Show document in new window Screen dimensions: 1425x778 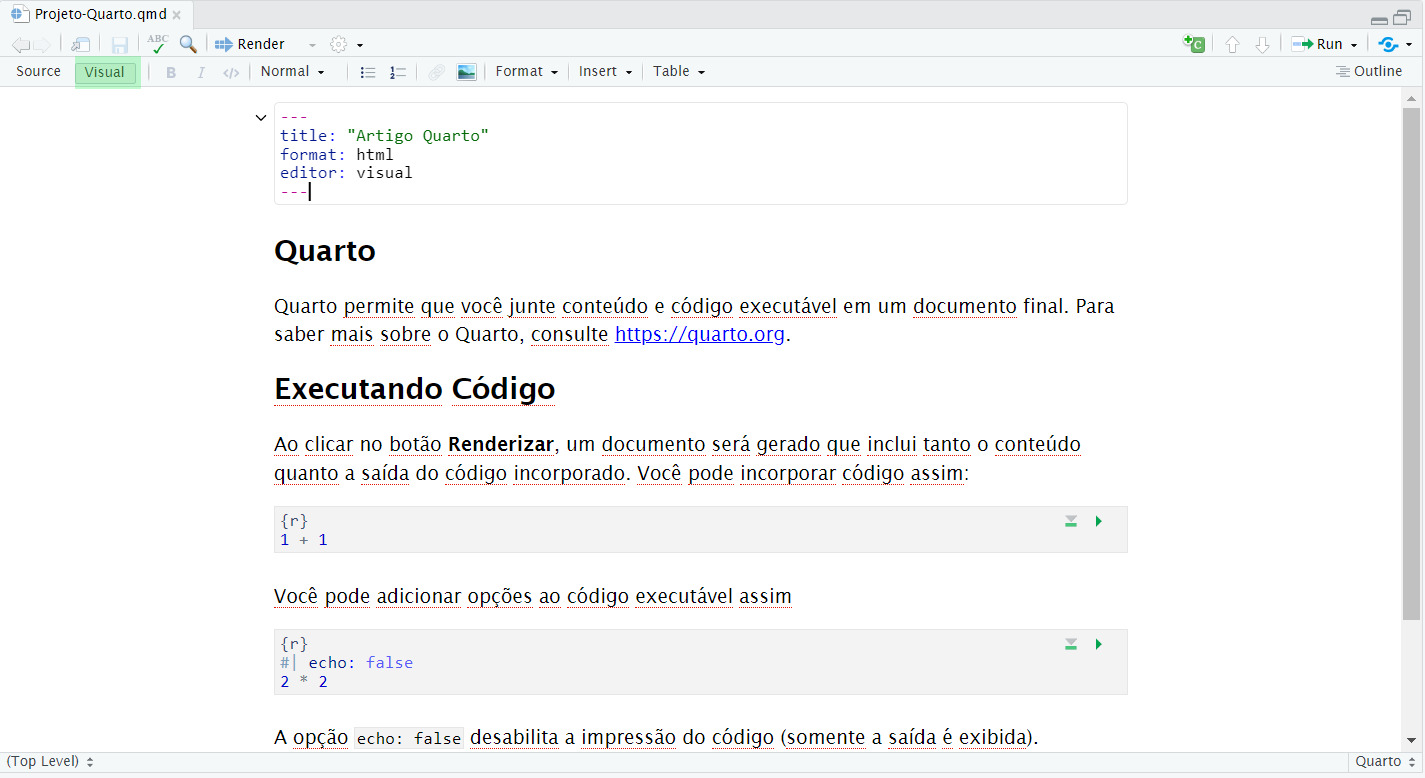tap(81, 45)
